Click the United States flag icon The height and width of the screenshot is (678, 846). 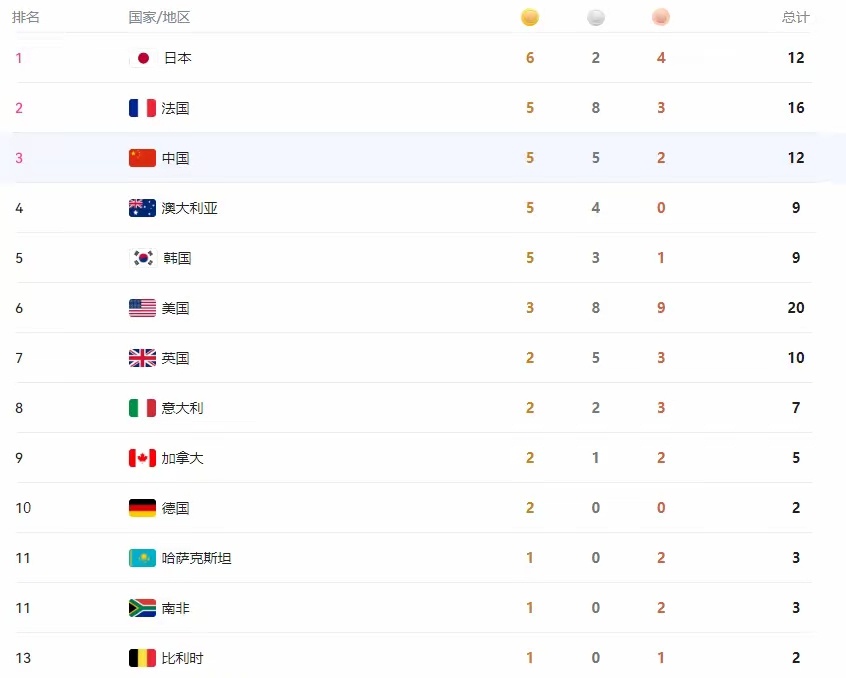pyautogui.click(x=142, y=308)
